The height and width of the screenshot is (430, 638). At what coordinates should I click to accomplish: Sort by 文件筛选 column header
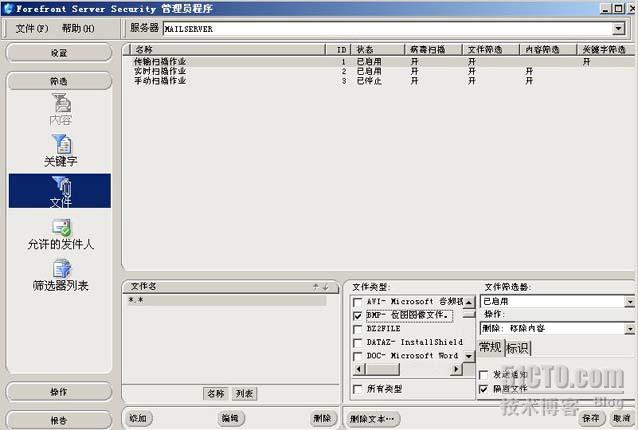click(x=491, y=50)
